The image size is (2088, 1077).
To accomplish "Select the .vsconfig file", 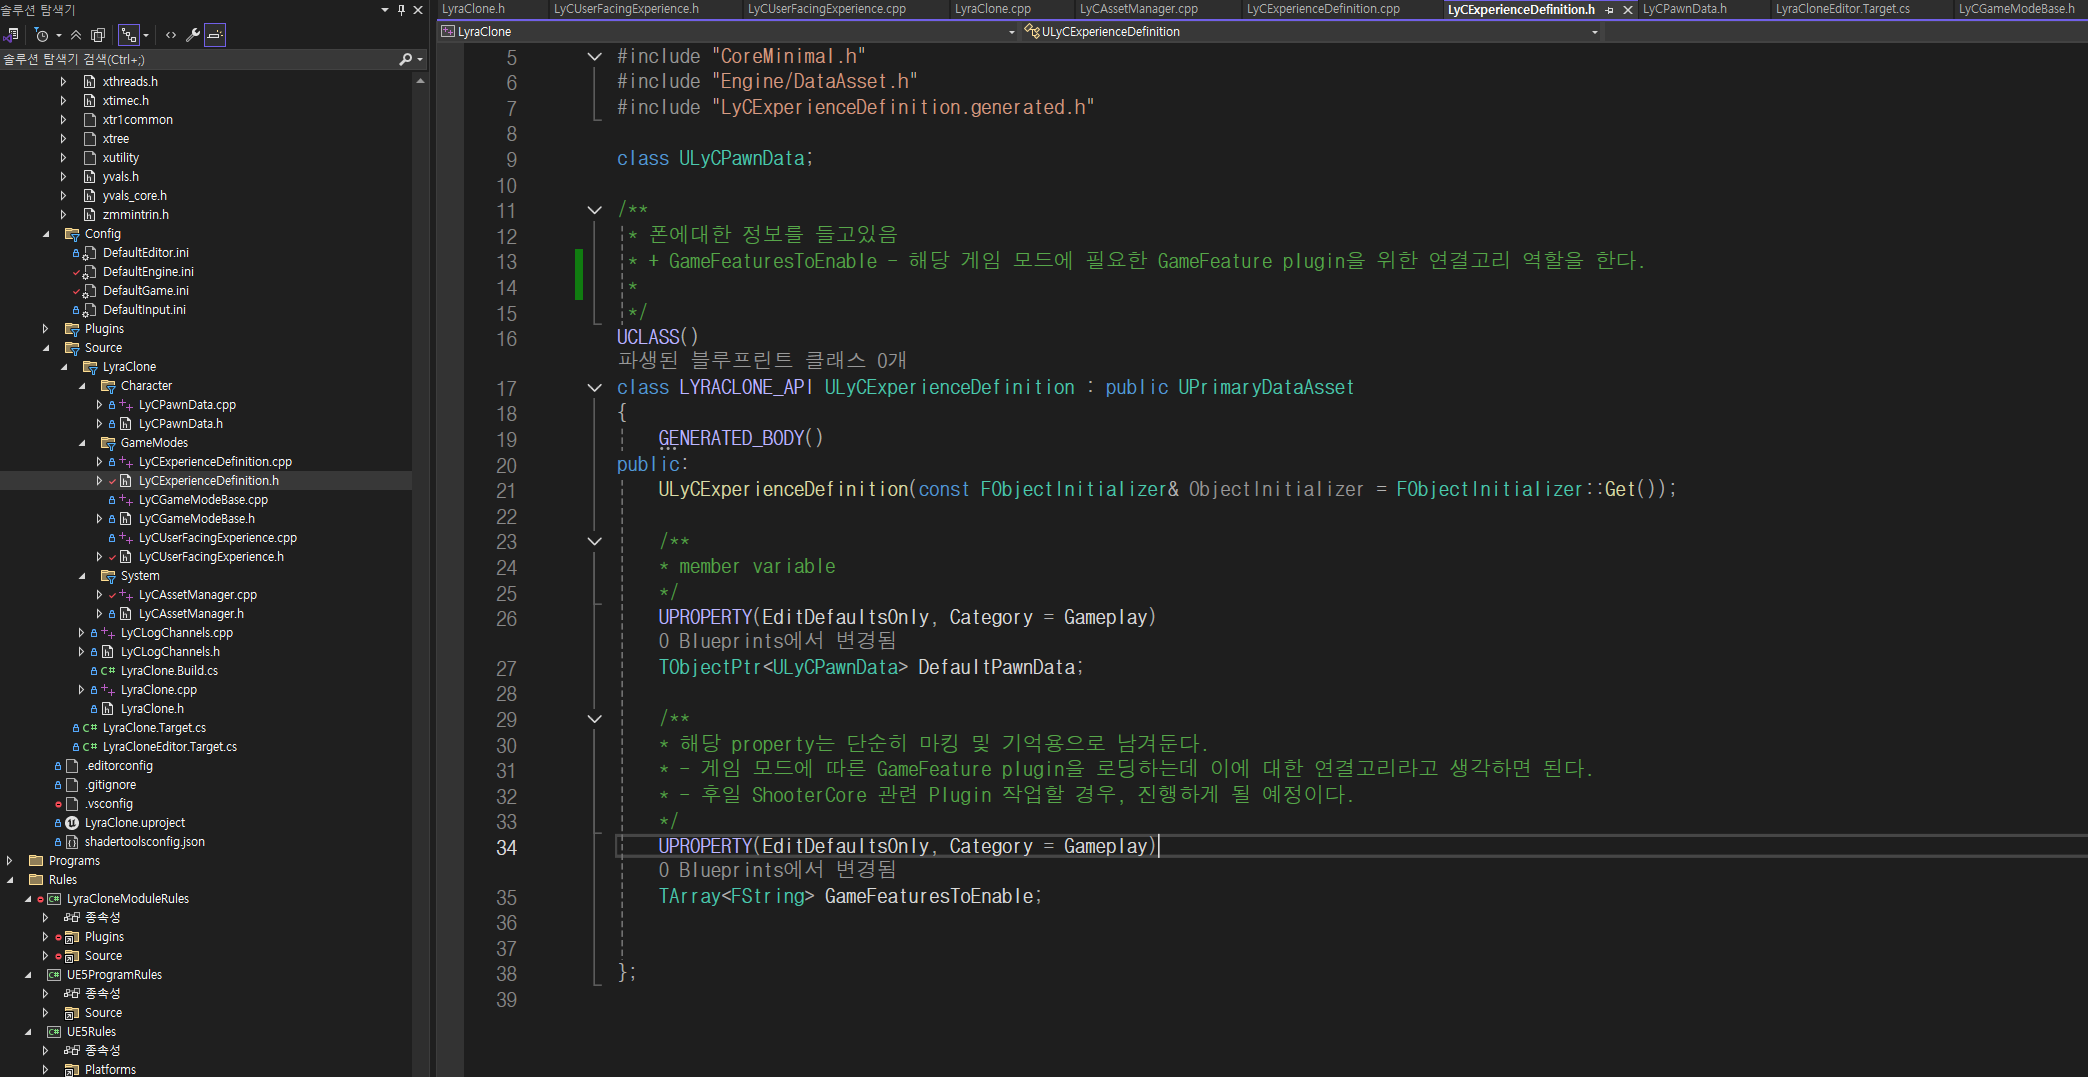I will click(108, 804).
